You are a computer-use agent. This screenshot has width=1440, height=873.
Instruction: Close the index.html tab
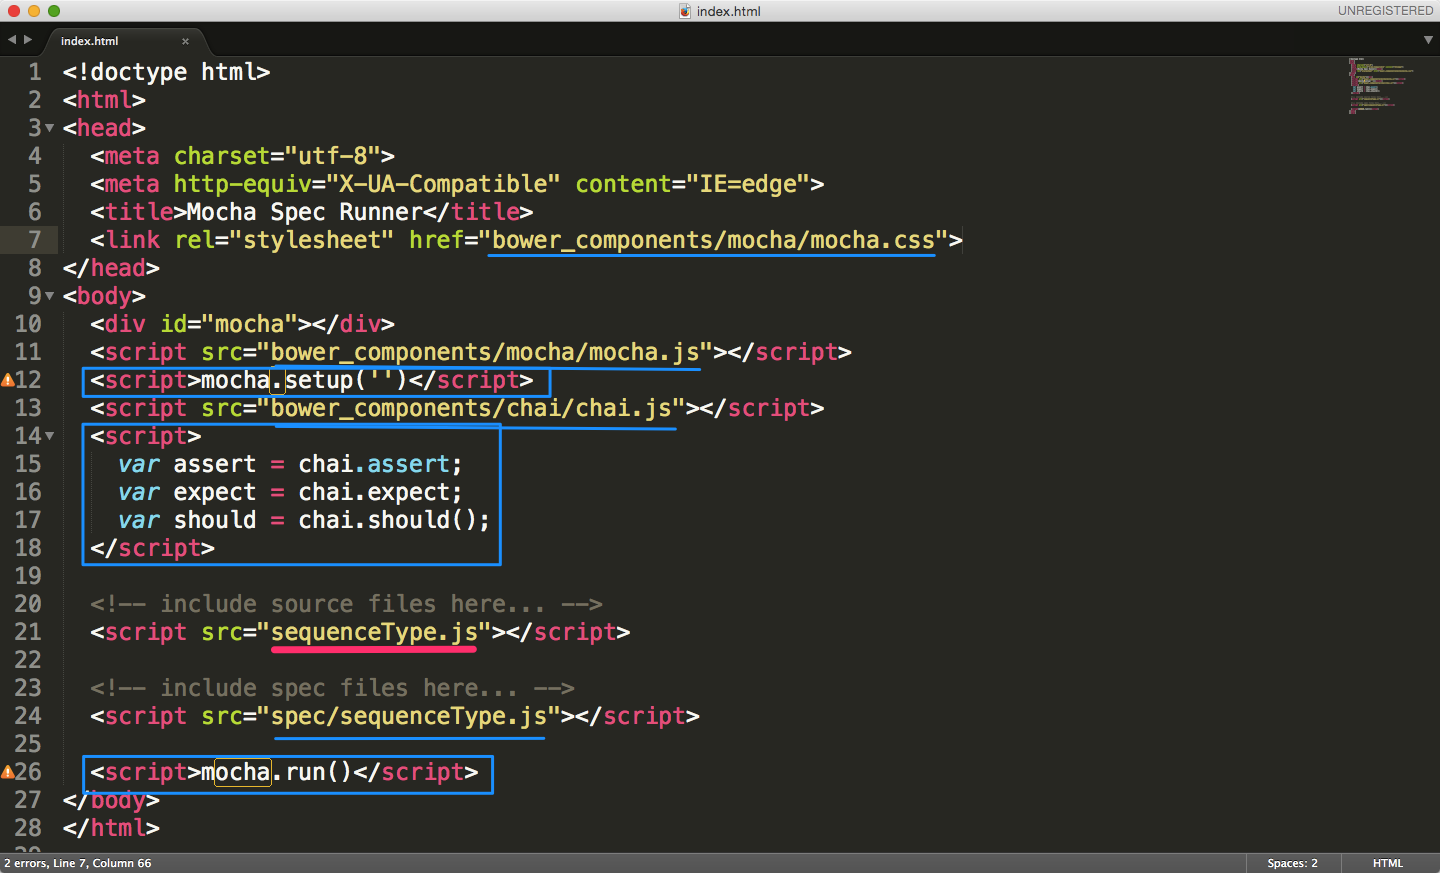click(185, 41)
